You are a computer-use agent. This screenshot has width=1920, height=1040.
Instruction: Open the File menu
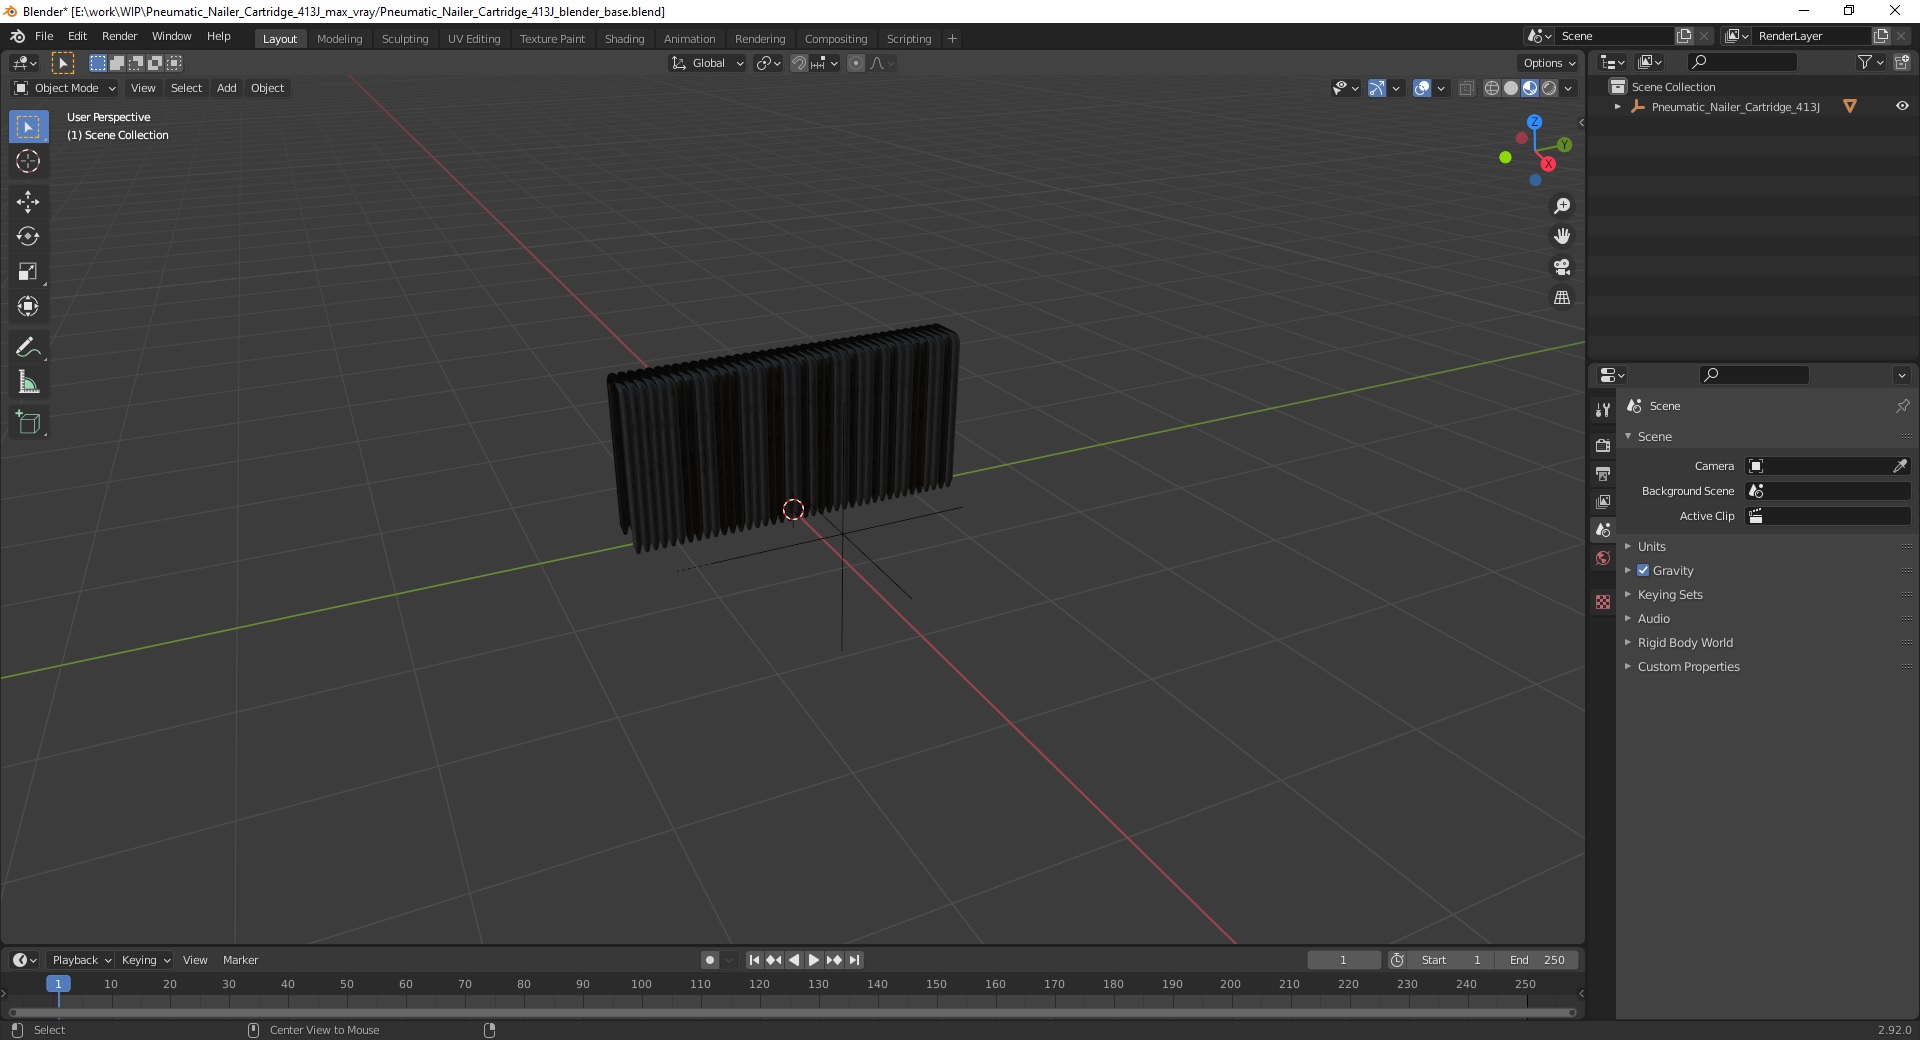tap(44, 36)
